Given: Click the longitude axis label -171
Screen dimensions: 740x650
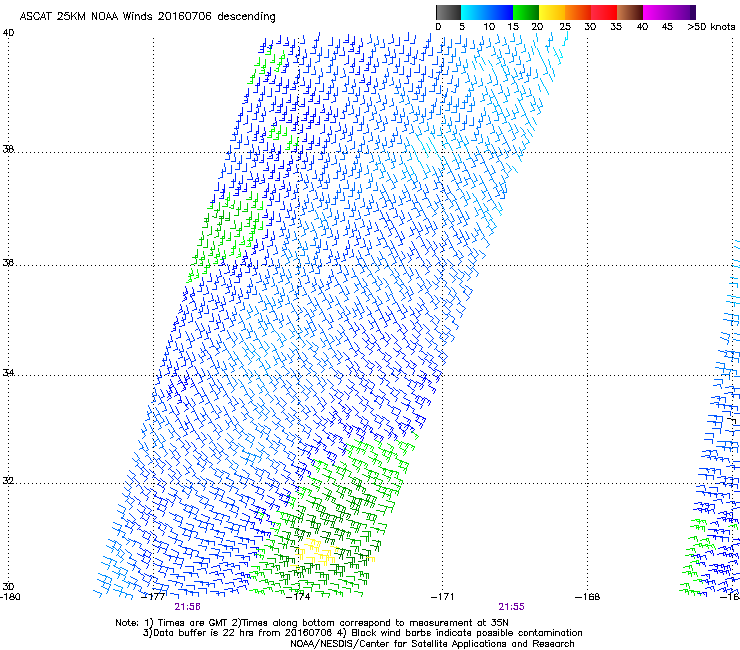Looking at the screenshot, I should click(x=443, y=597).
